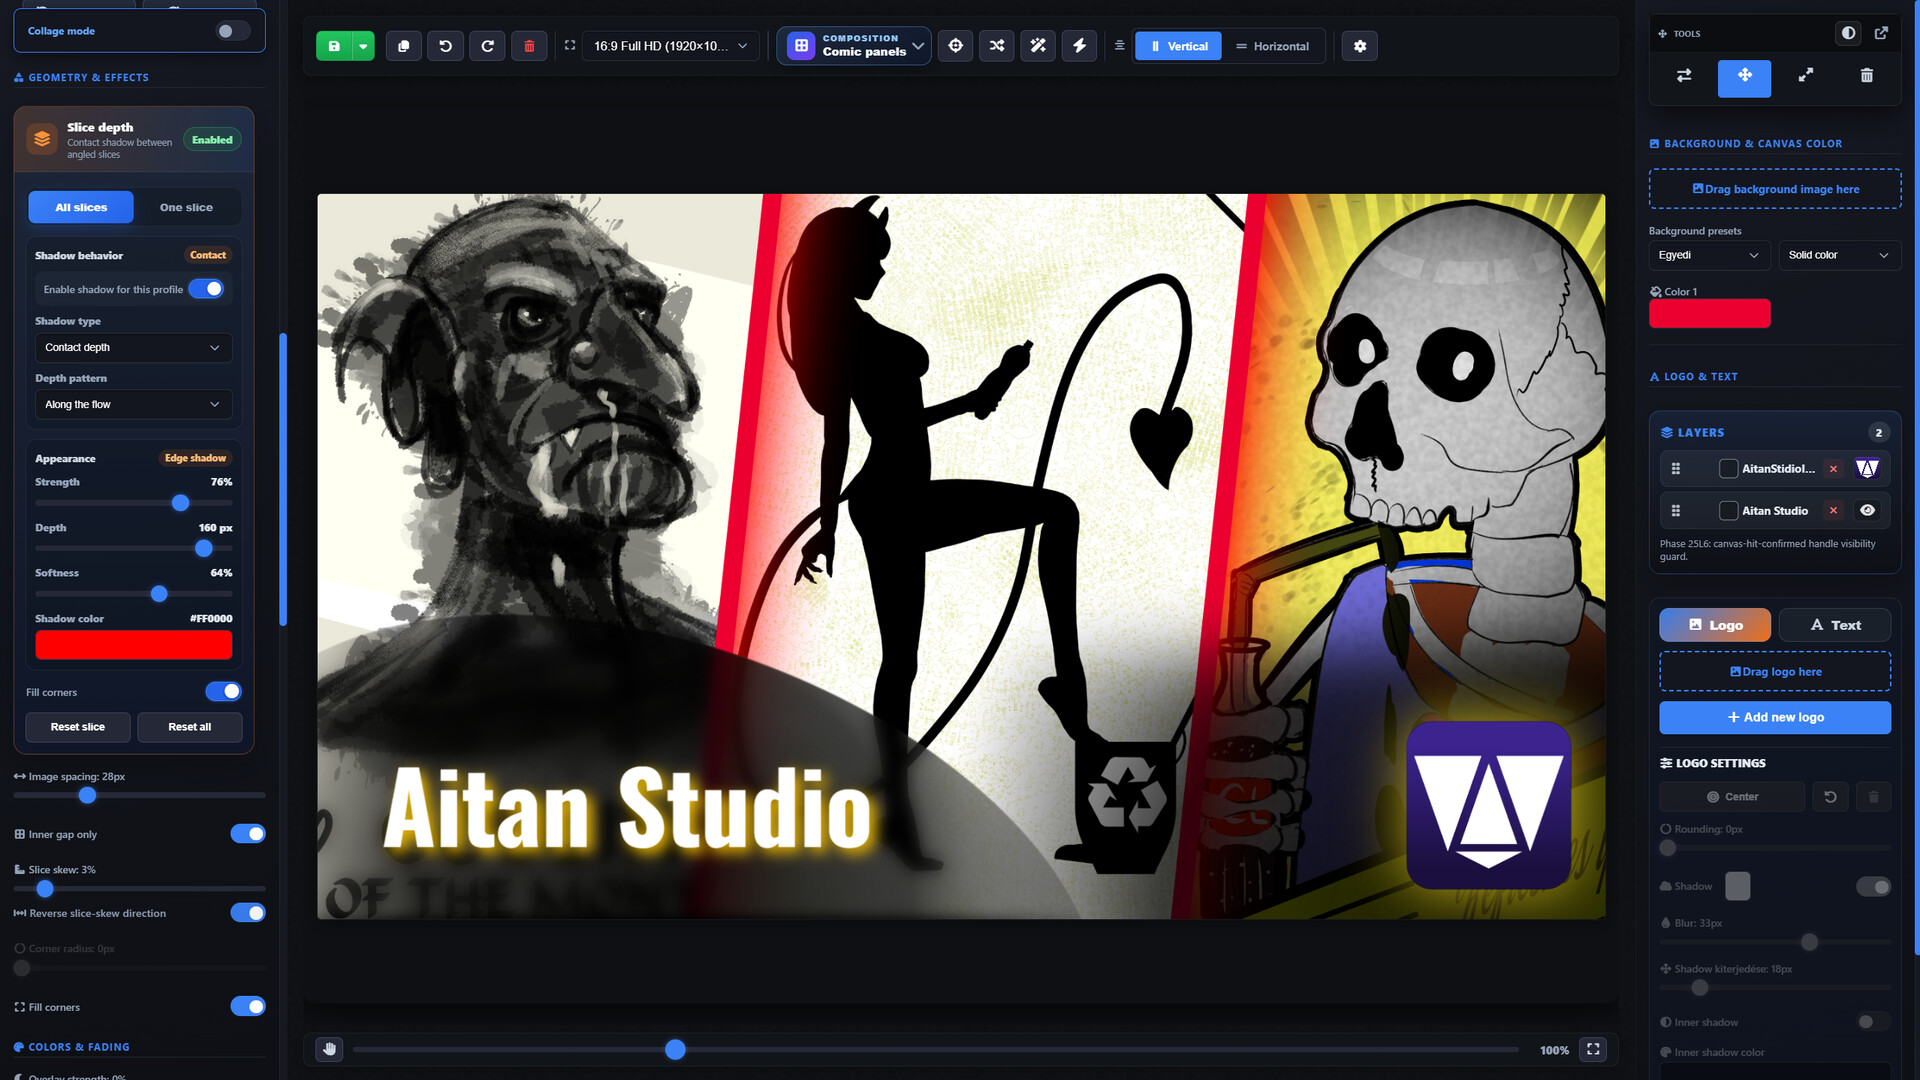Toggle Fill corners in Slice depth panel

coord(224,691)
